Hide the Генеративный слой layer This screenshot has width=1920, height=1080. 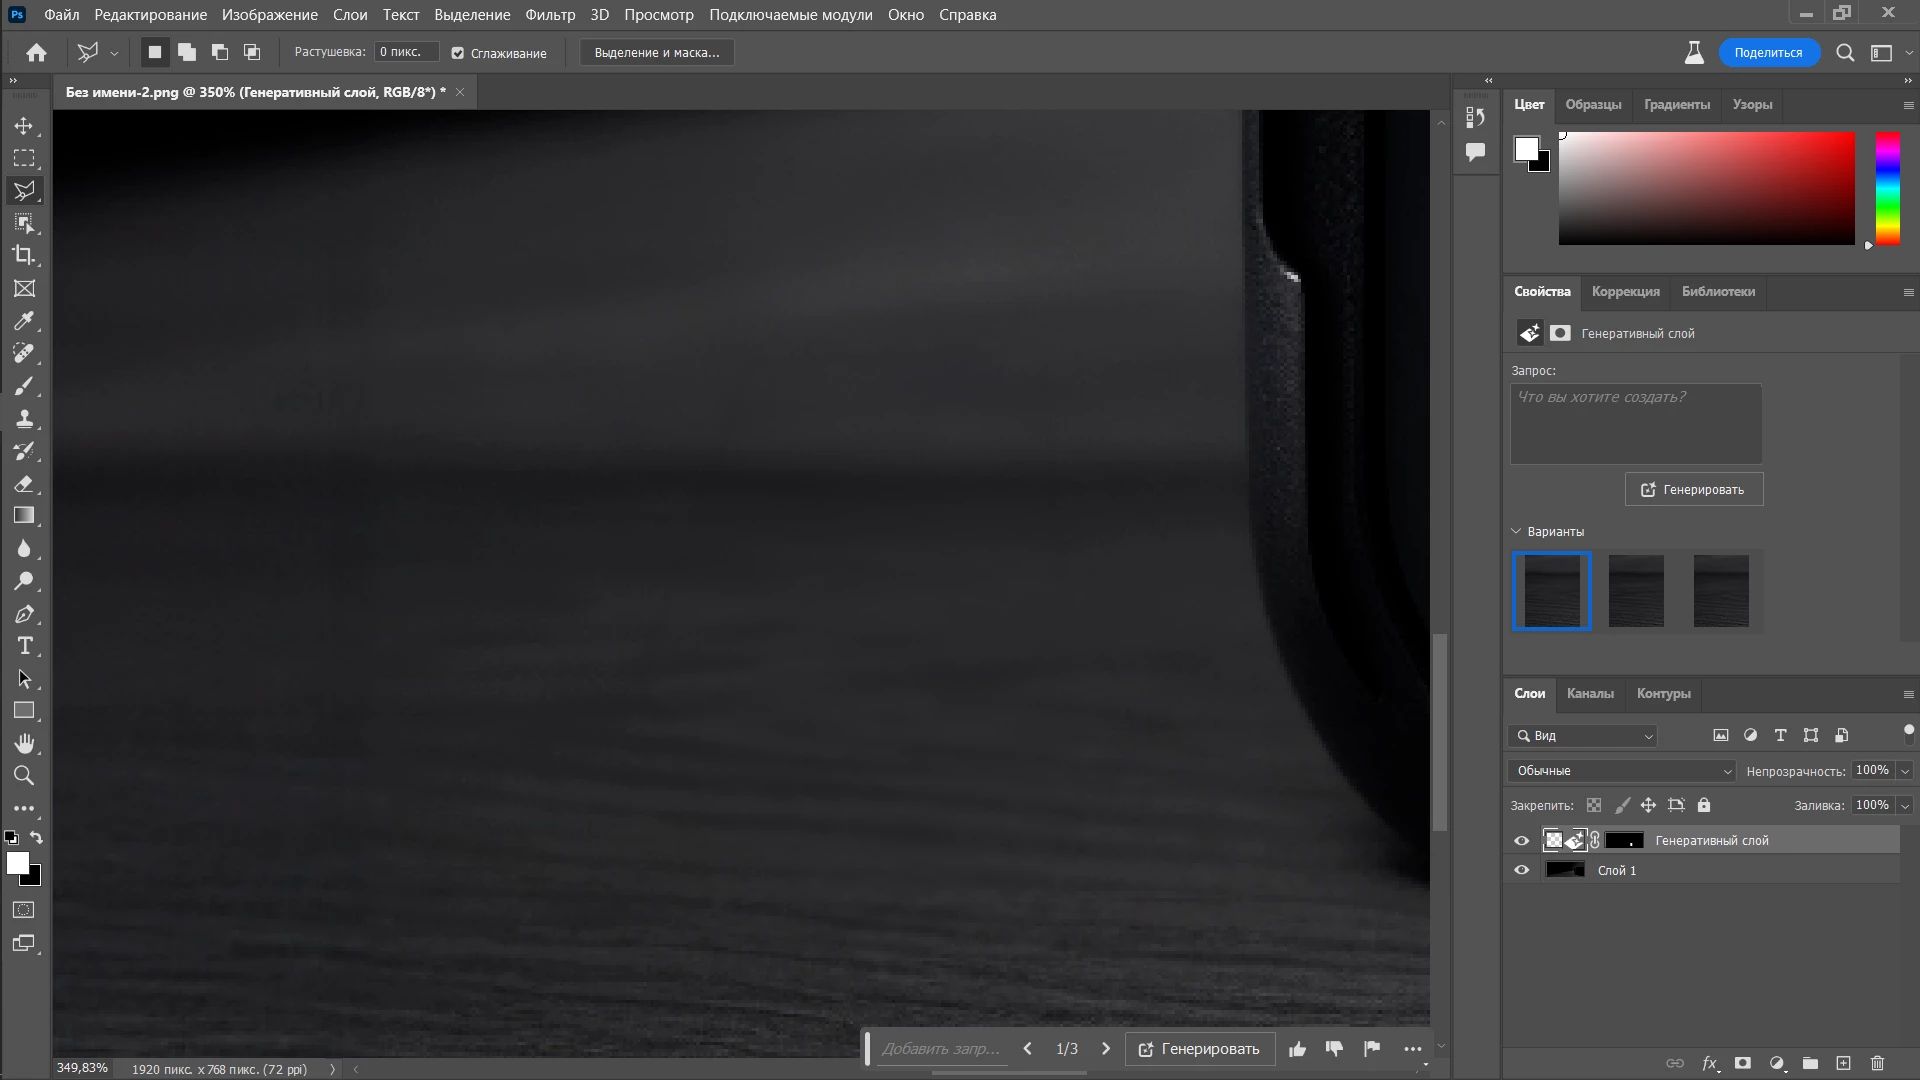click(1521, 841)
